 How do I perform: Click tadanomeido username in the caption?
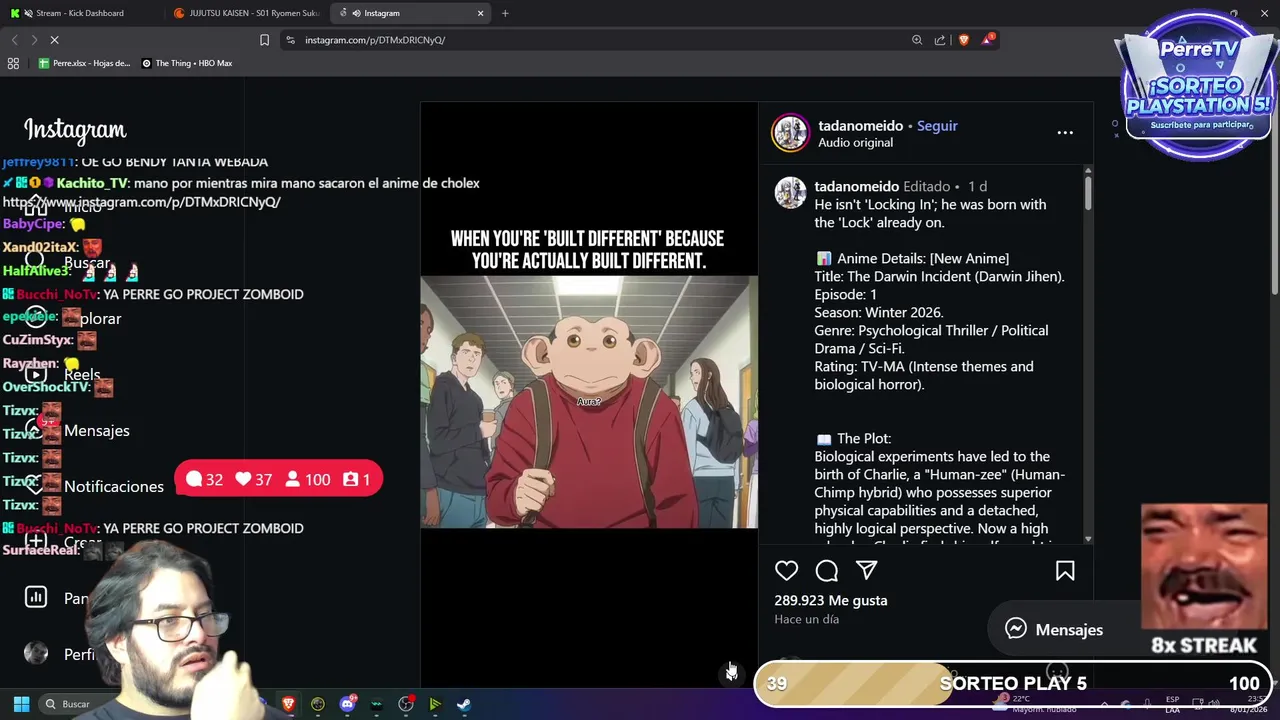857,187
